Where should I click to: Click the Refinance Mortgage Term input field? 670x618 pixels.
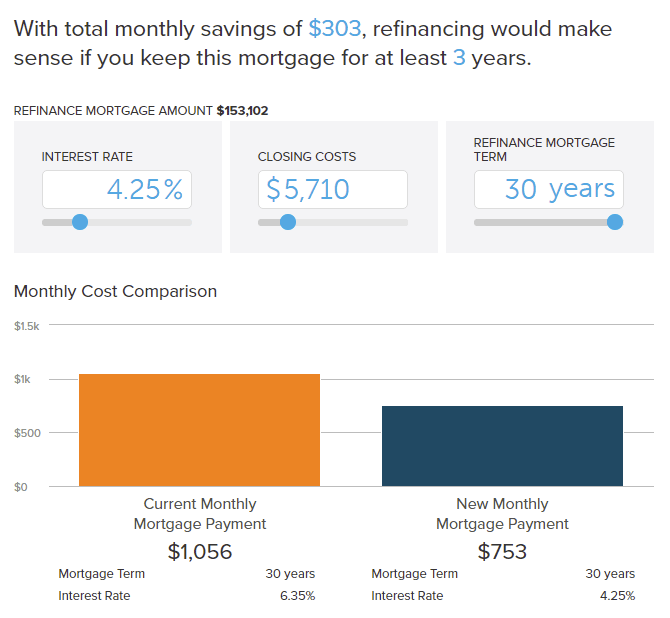click(548, 189)
